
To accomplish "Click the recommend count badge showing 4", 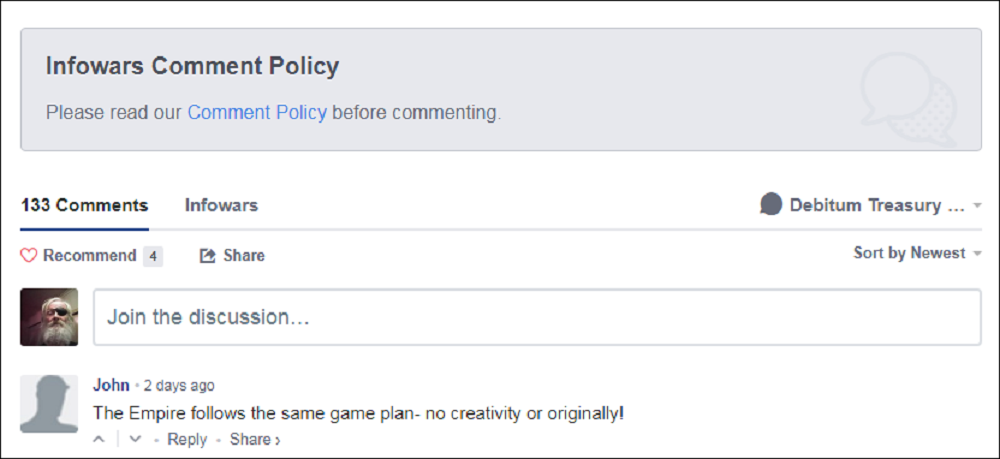I will click(x=153, y=256).
